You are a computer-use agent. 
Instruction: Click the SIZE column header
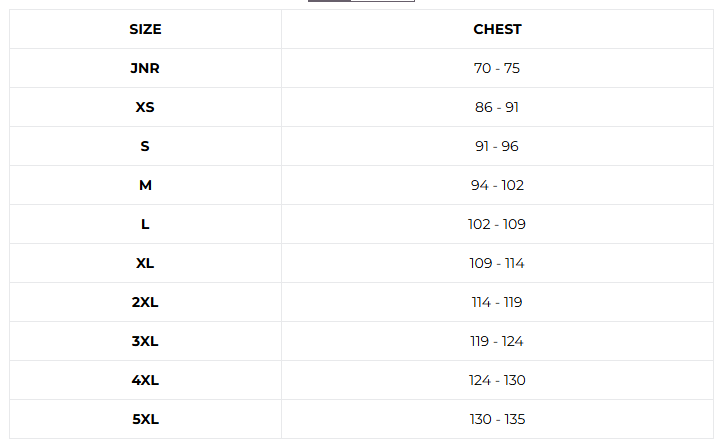tap(145, 29)
